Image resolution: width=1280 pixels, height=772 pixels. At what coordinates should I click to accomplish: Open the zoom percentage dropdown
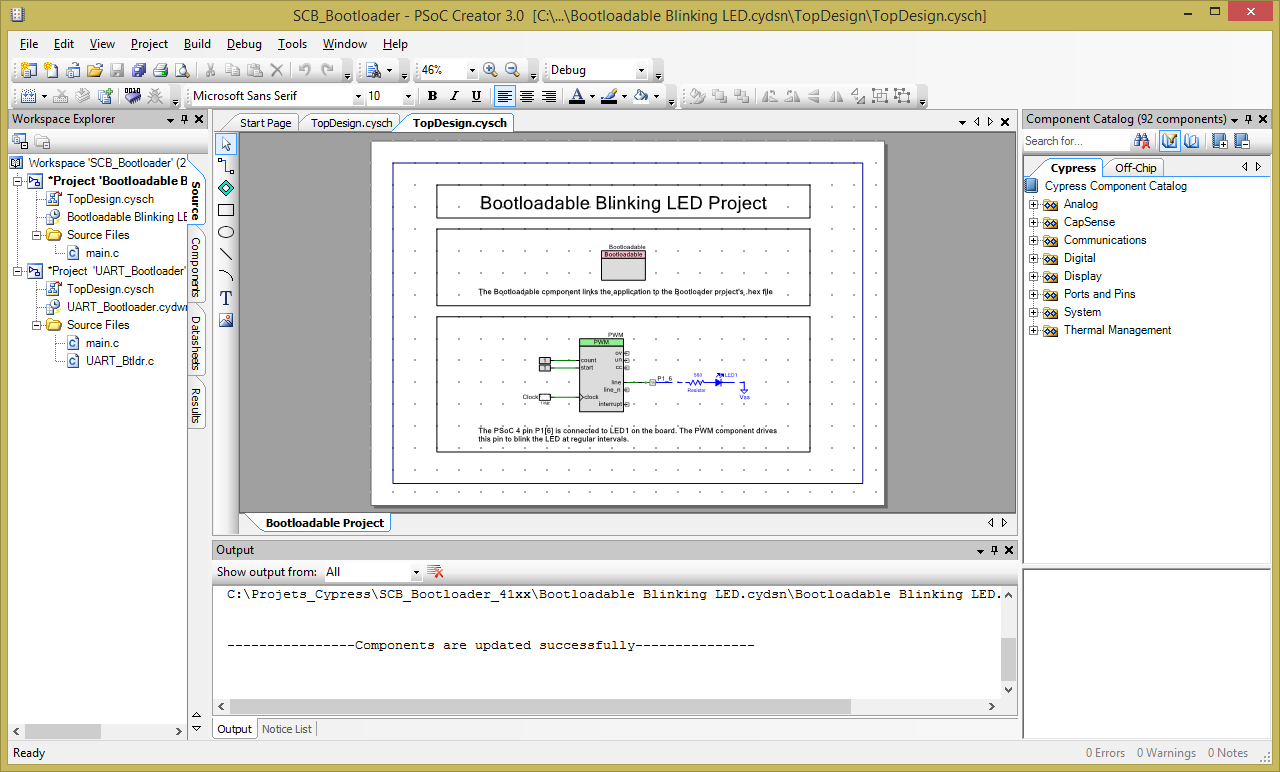(x=471, y=70)
